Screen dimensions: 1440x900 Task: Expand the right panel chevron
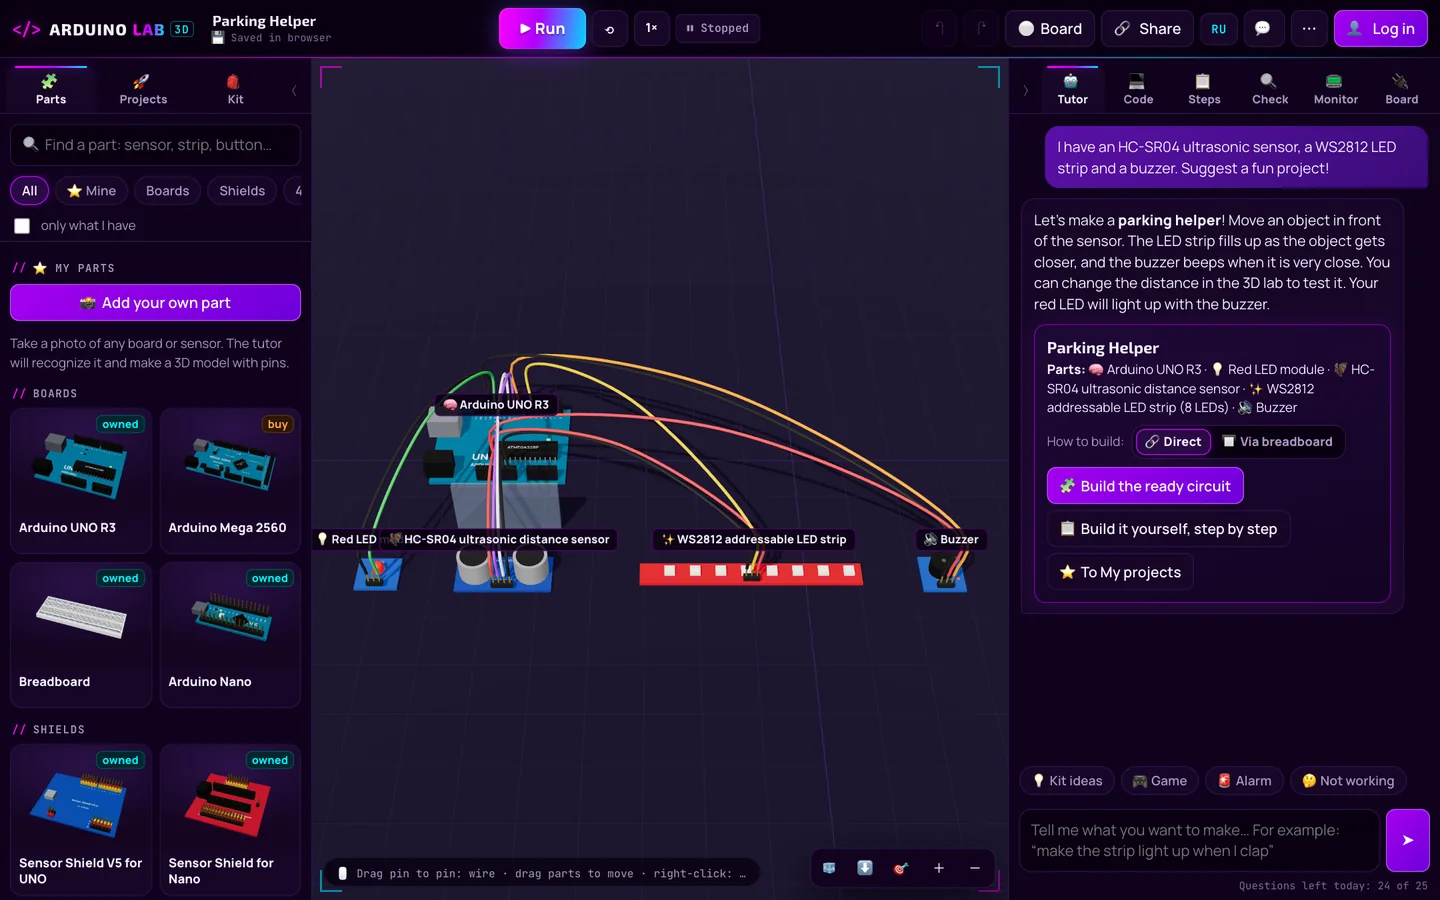(1026, 90)
